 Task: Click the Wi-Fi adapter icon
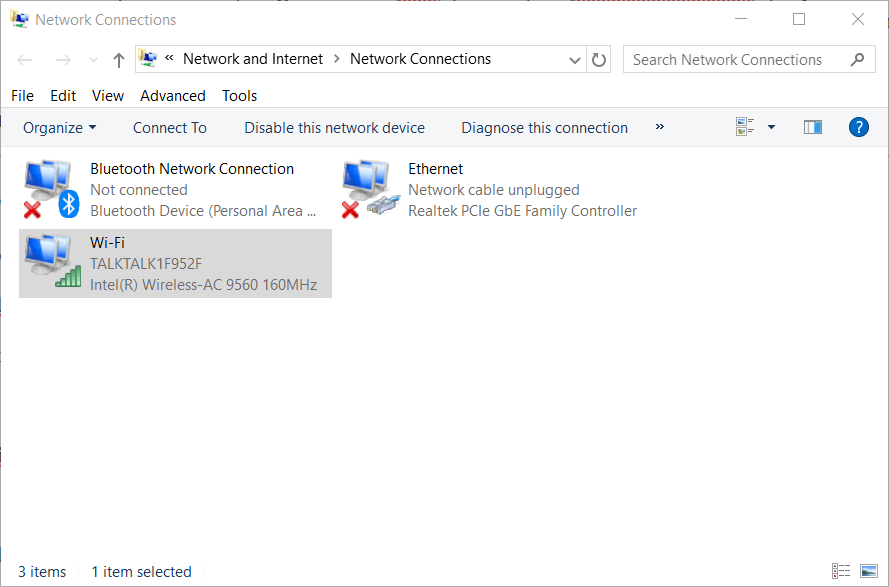pos(50,263)
